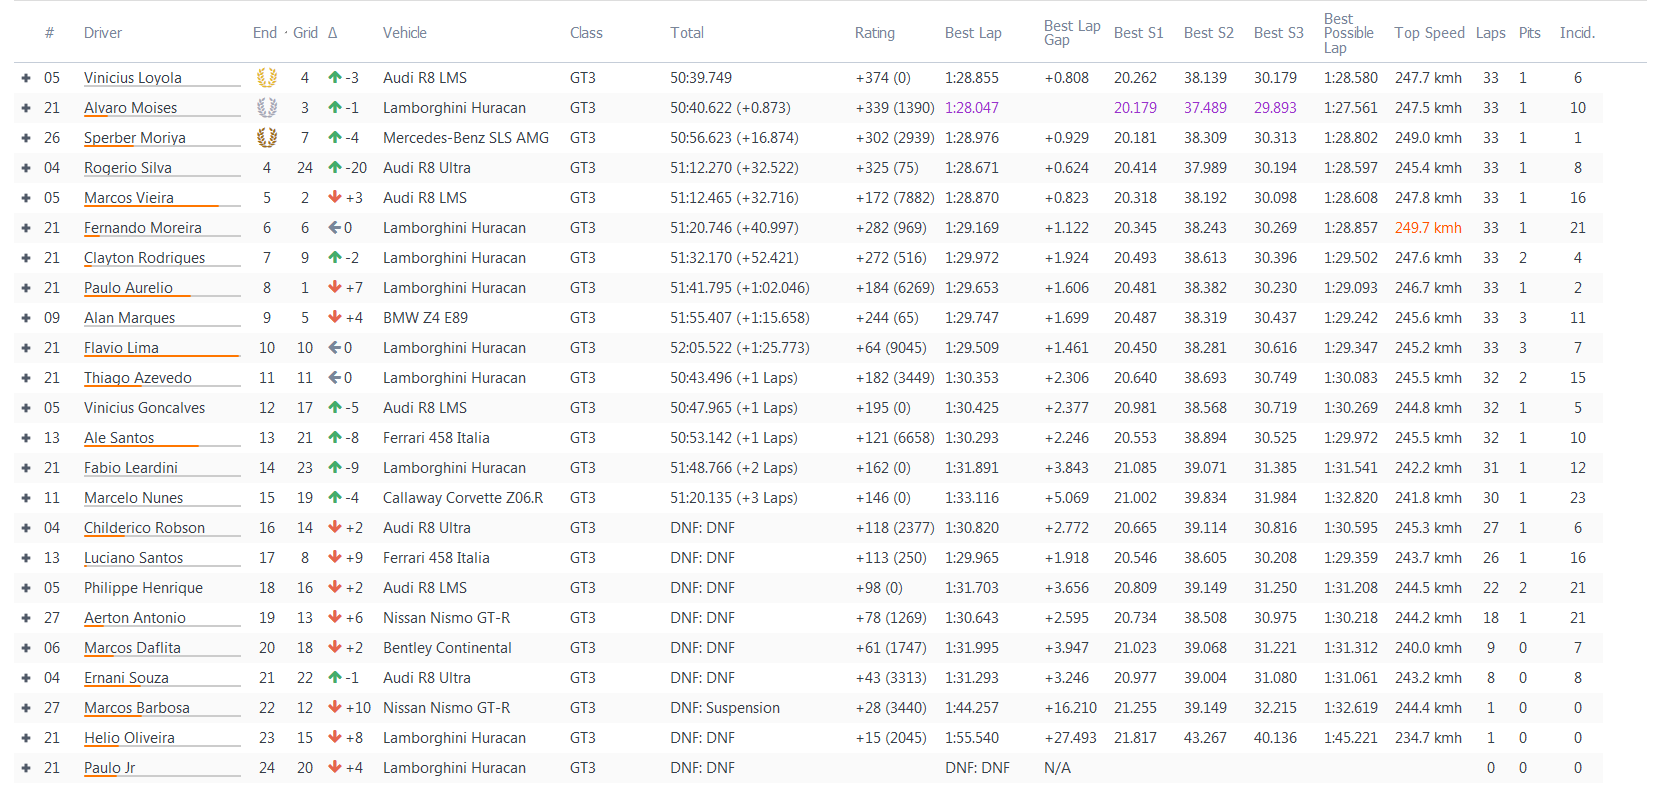Click grey left arrow in Thiago Azevedo row
The image size is (1655, 795).
click(x=335, y=377)
